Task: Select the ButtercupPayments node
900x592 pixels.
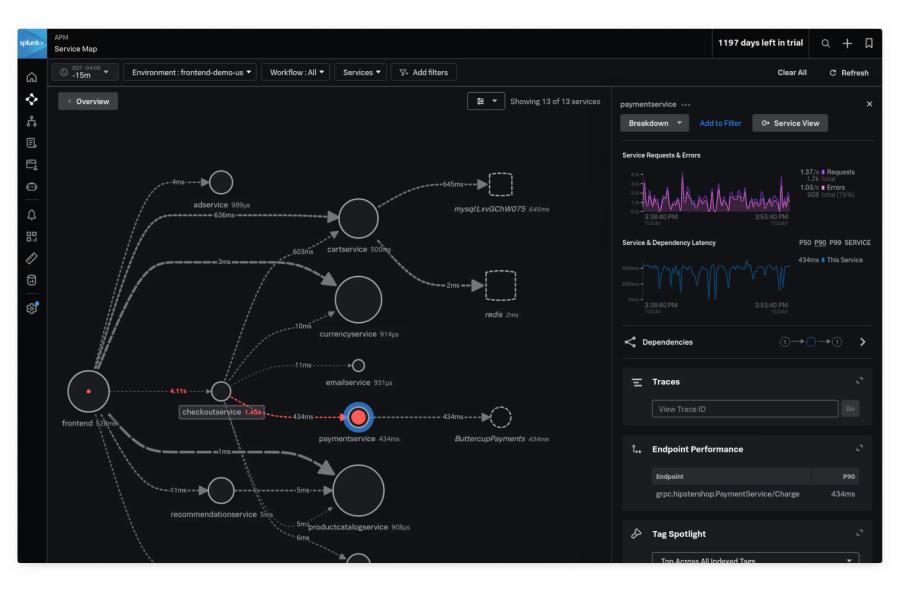Action: pyautogui.click(x=501, y=417)
